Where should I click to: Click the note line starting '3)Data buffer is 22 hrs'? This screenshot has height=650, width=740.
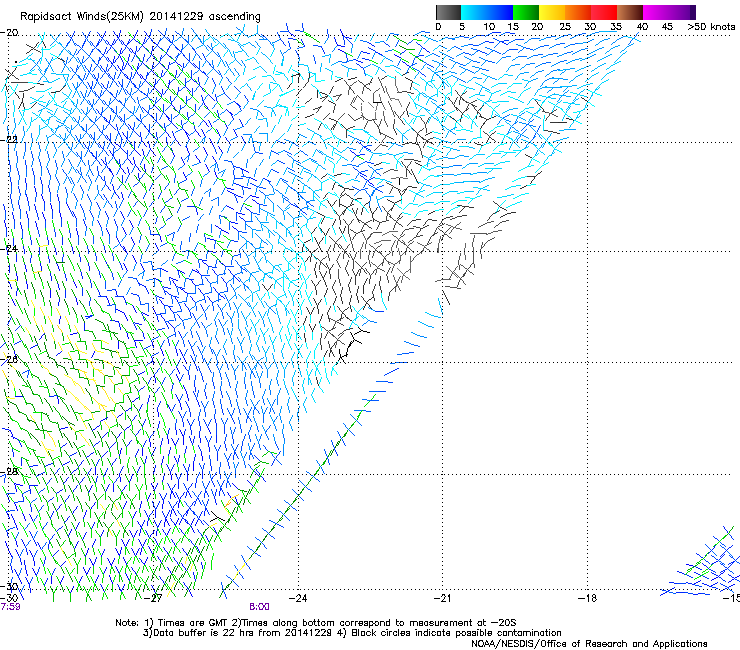[x=352, y=633]
